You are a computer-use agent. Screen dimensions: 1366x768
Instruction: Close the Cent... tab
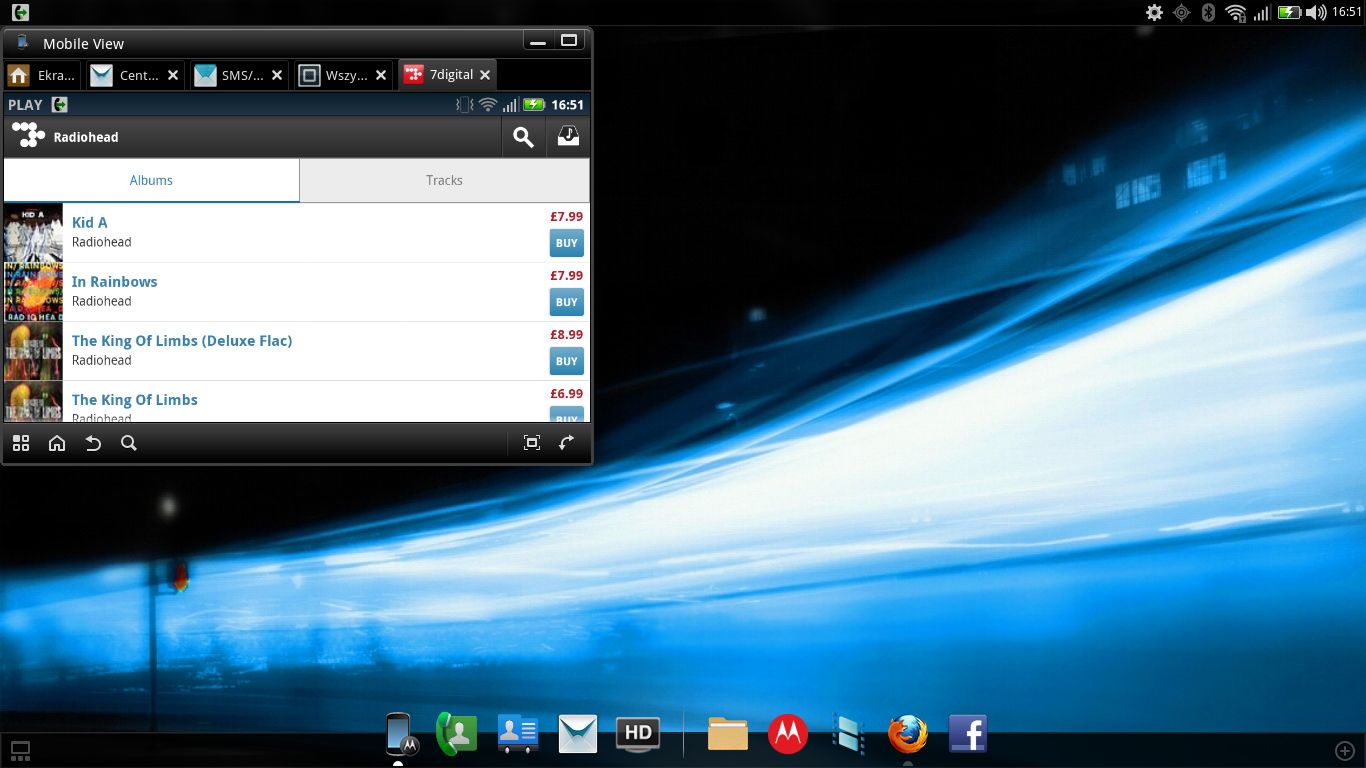[x=173, y=75]
